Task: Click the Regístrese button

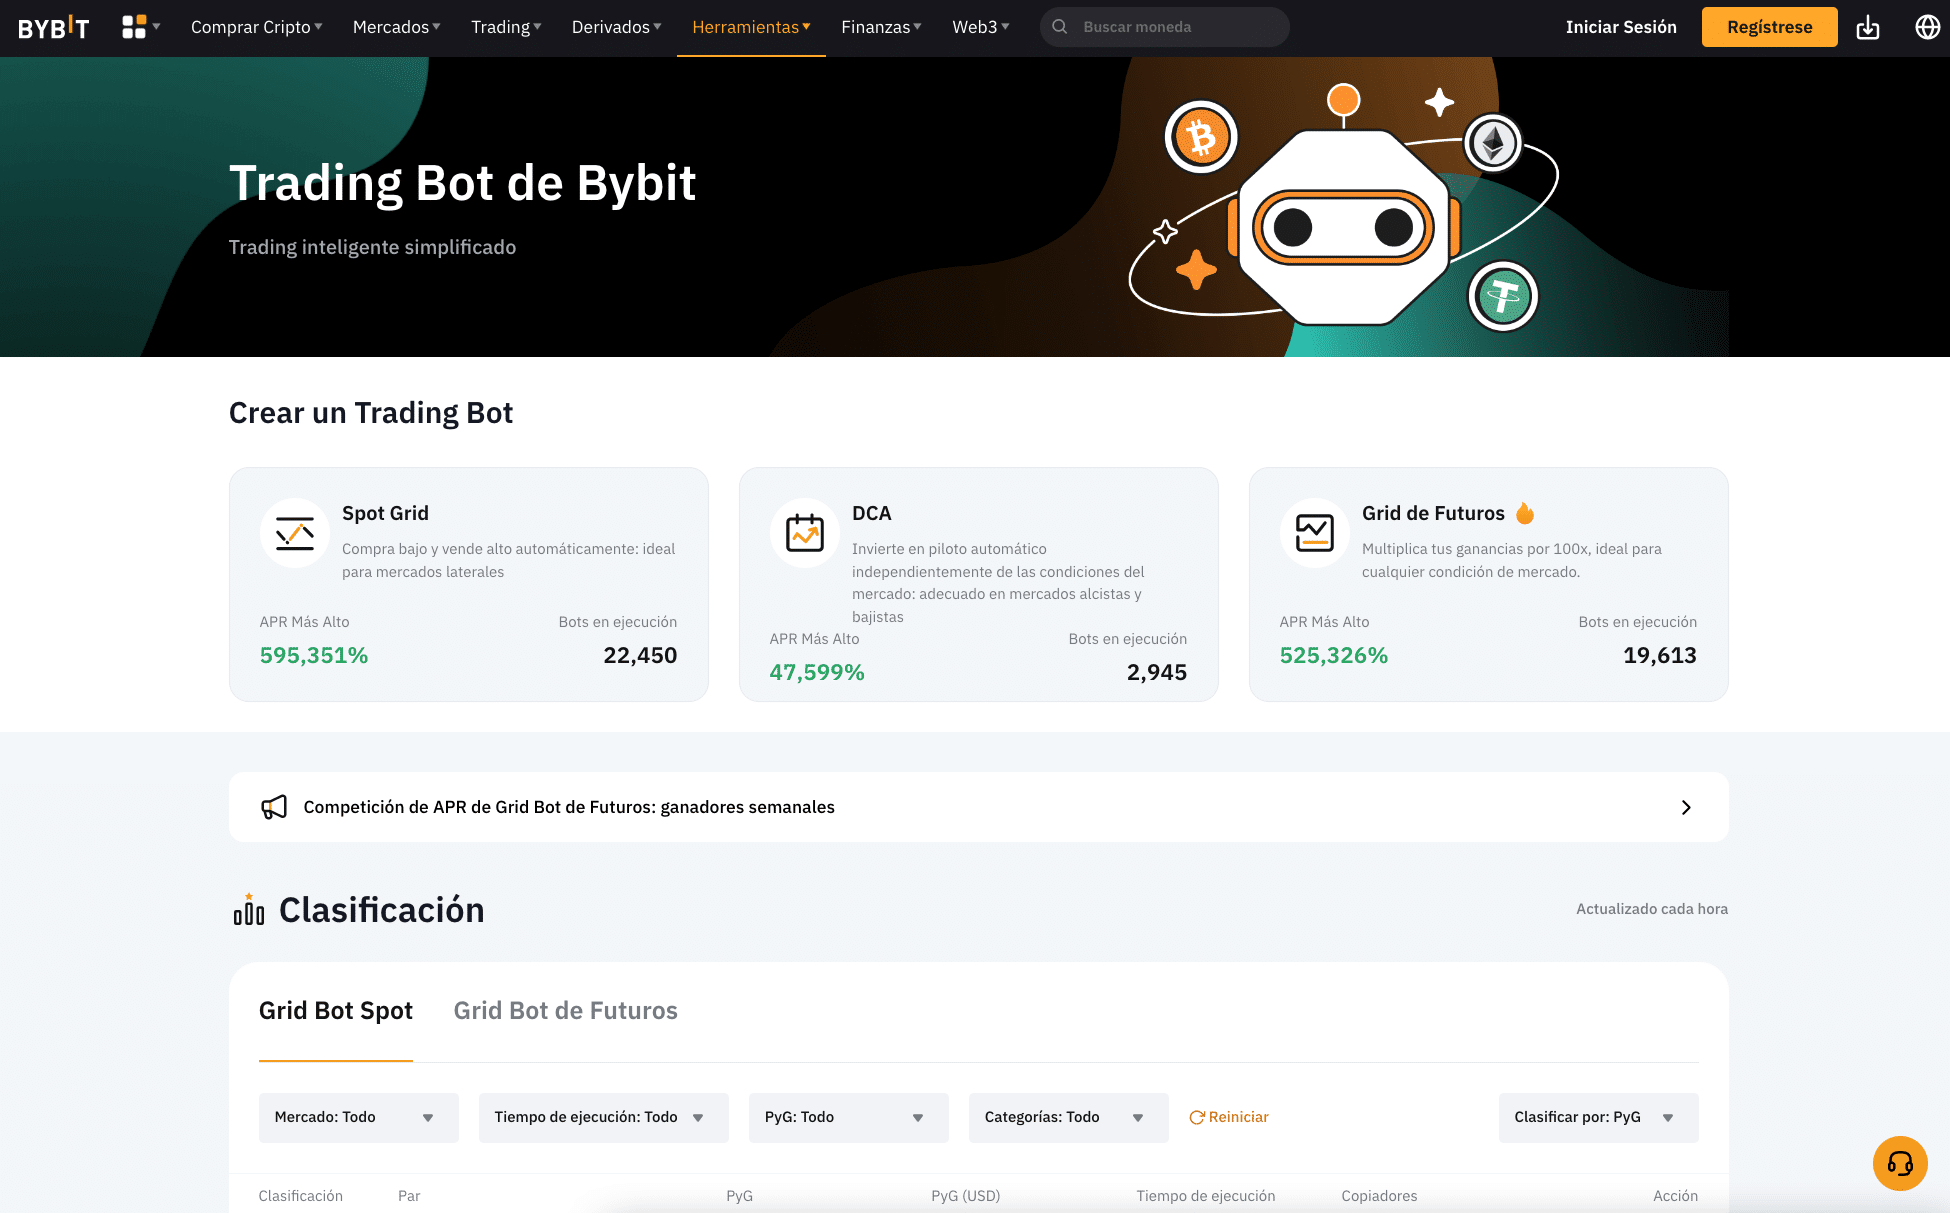Action: pyautogui.click(x=1769, y=27)
